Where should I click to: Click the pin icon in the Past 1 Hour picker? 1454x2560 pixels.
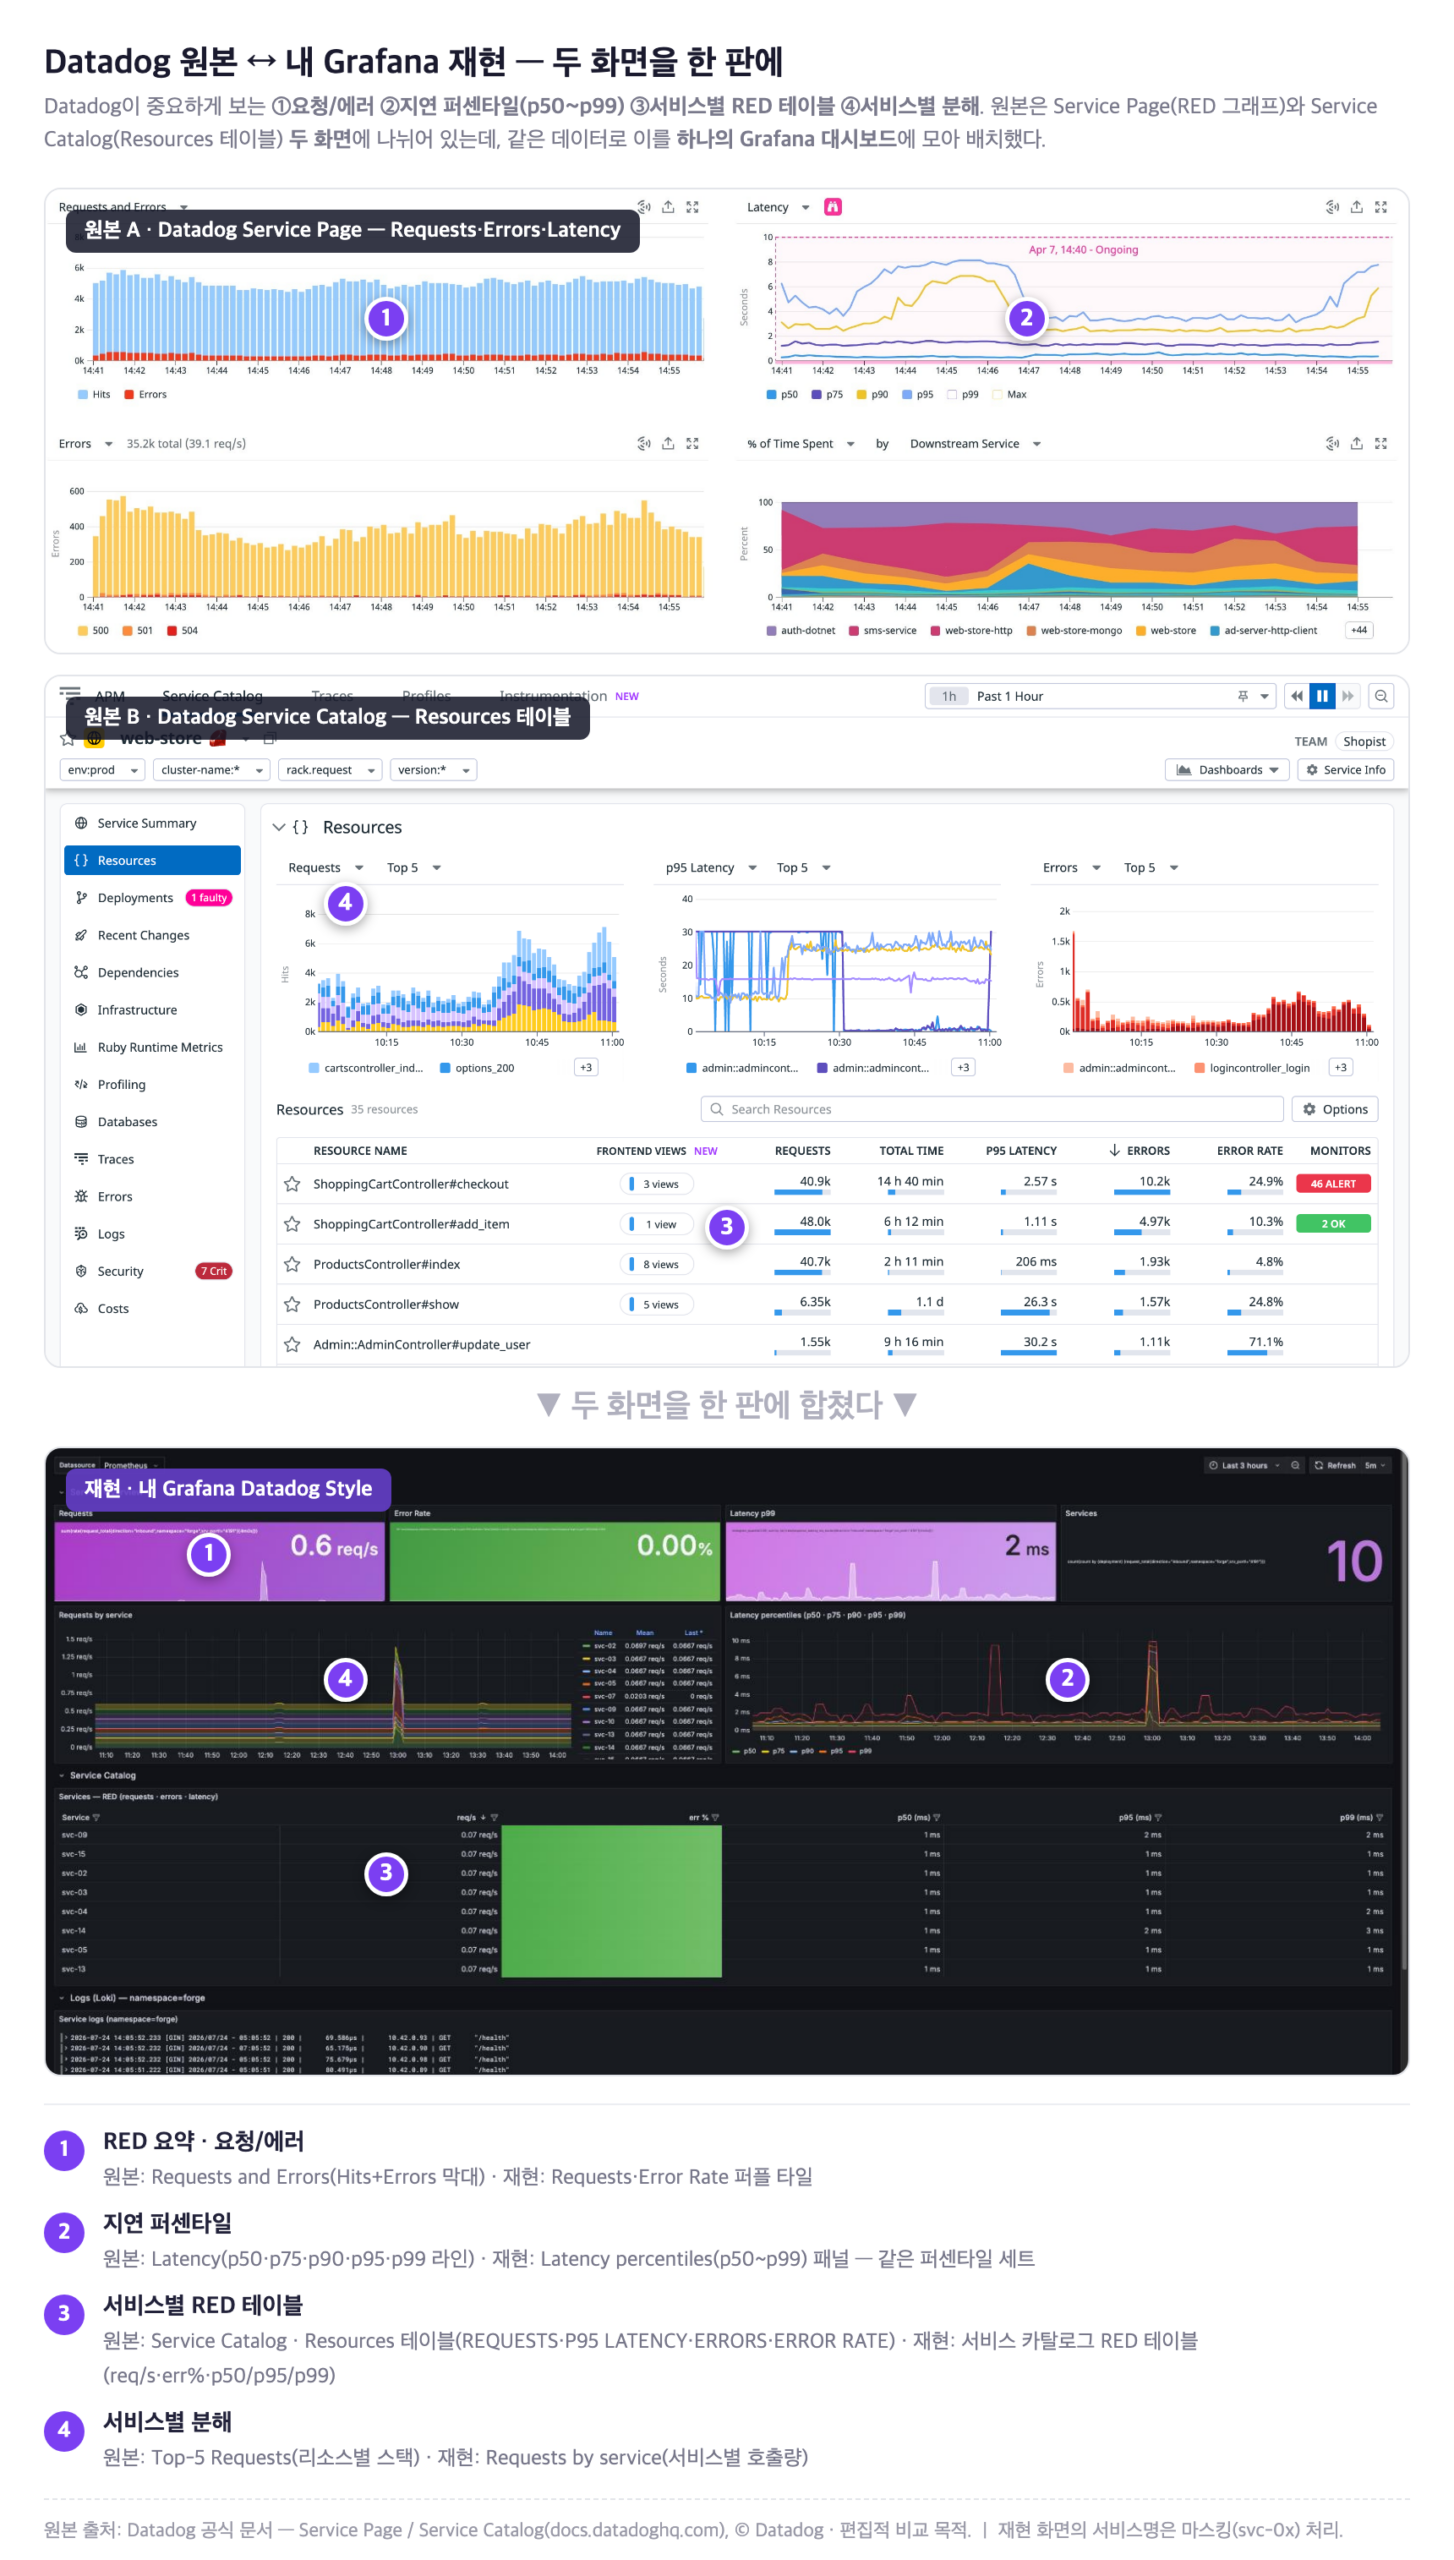1242,696
